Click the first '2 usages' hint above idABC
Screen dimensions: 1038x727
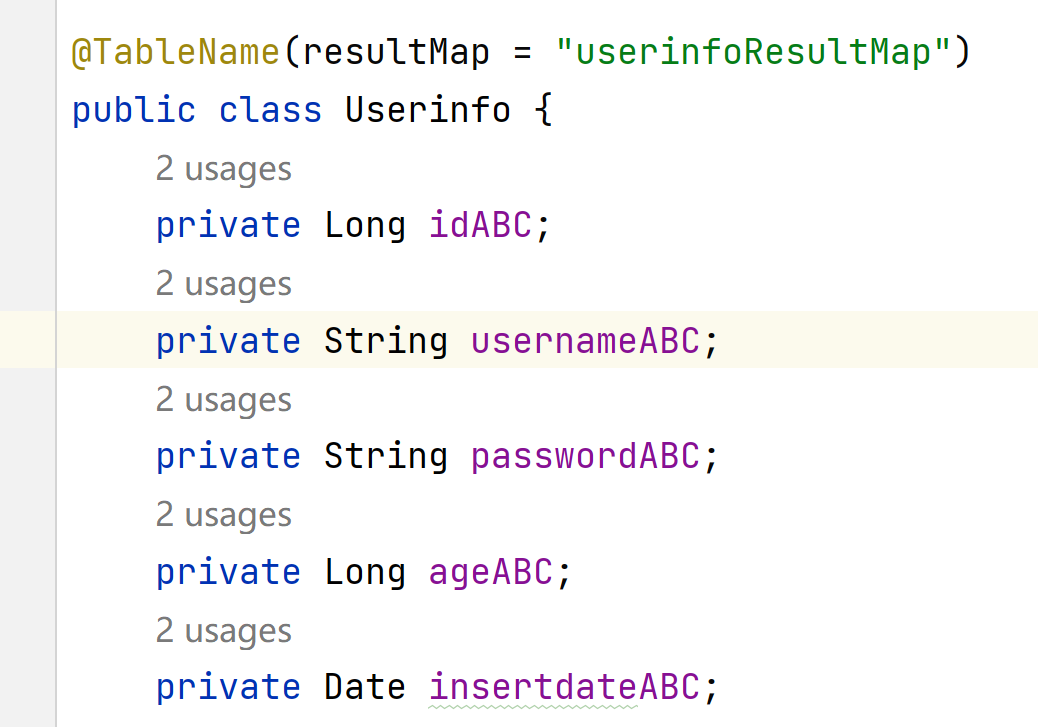pos(223,169)
